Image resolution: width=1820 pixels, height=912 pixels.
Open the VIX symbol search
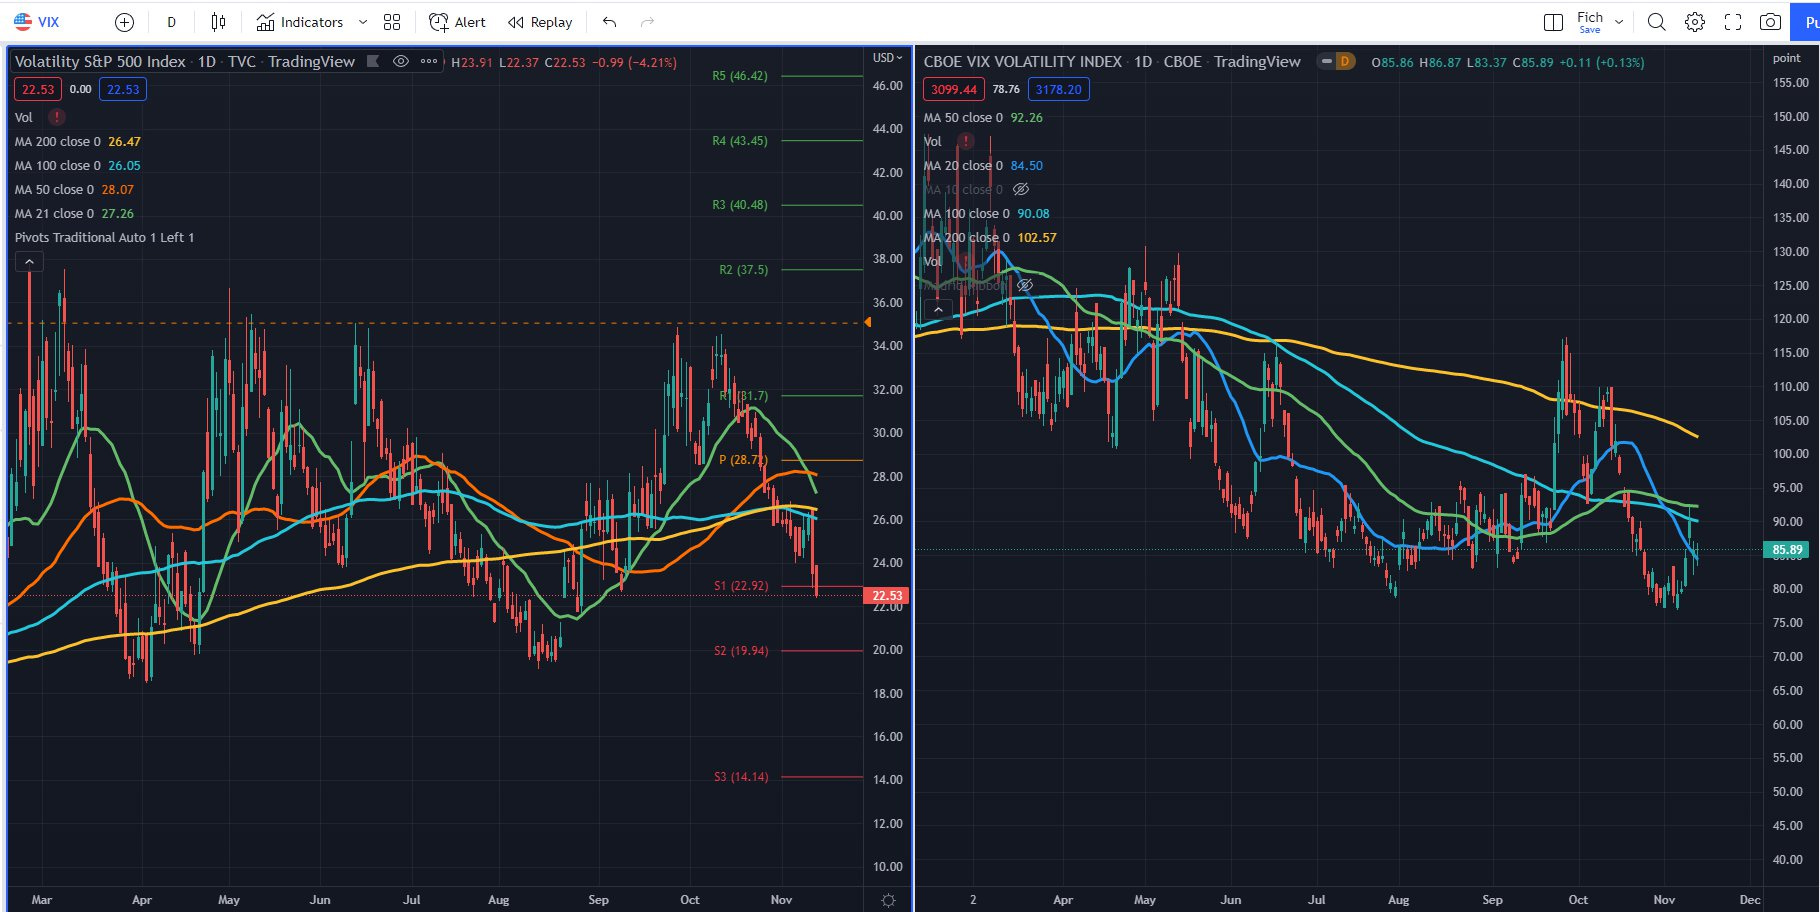click(37, 22)
